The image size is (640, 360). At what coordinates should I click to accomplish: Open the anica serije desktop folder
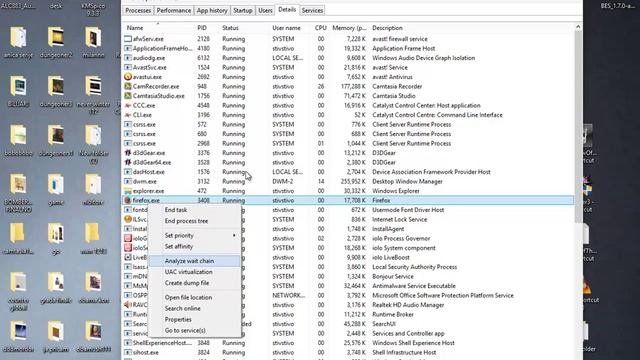[18, 42]
